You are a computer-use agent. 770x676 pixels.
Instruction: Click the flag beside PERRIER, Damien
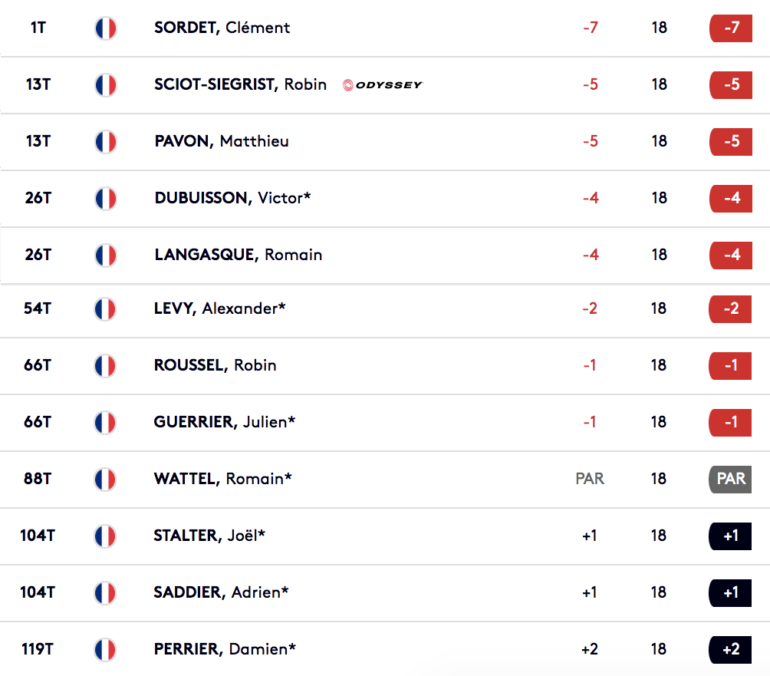click(105, 650)
